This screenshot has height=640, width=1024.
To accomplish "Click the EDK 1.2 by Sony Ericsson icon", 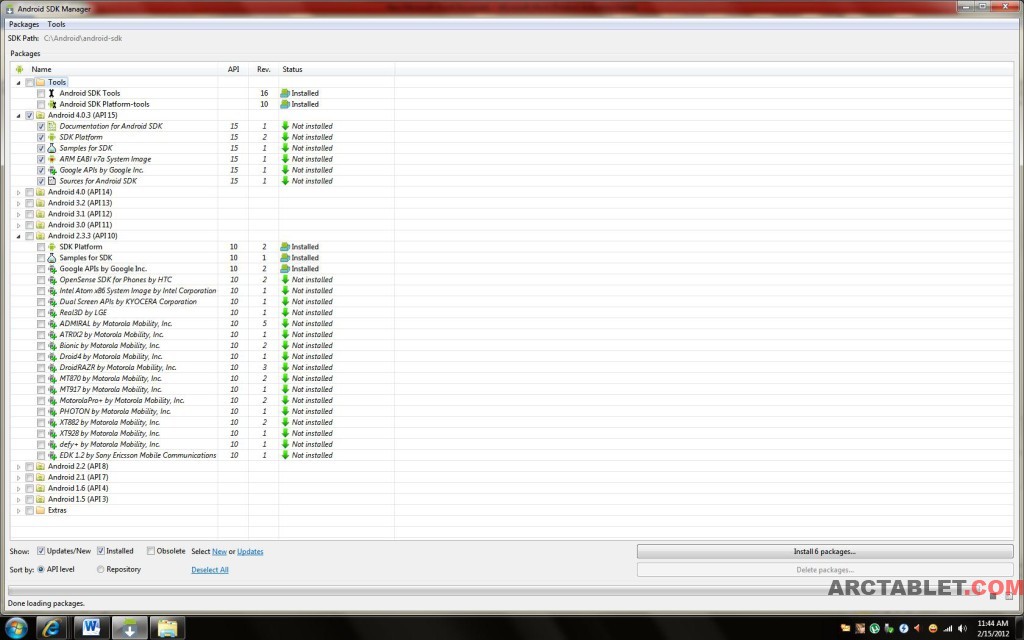I will tap(52, 455).
